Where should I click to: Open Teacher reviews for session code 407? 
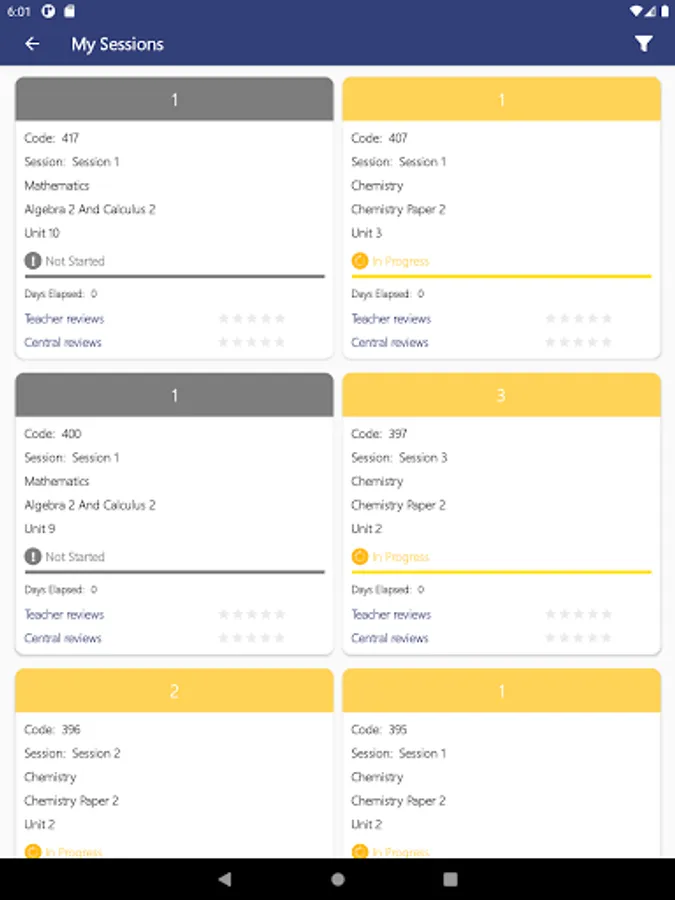pyautogui.click(x=391, y=319)
